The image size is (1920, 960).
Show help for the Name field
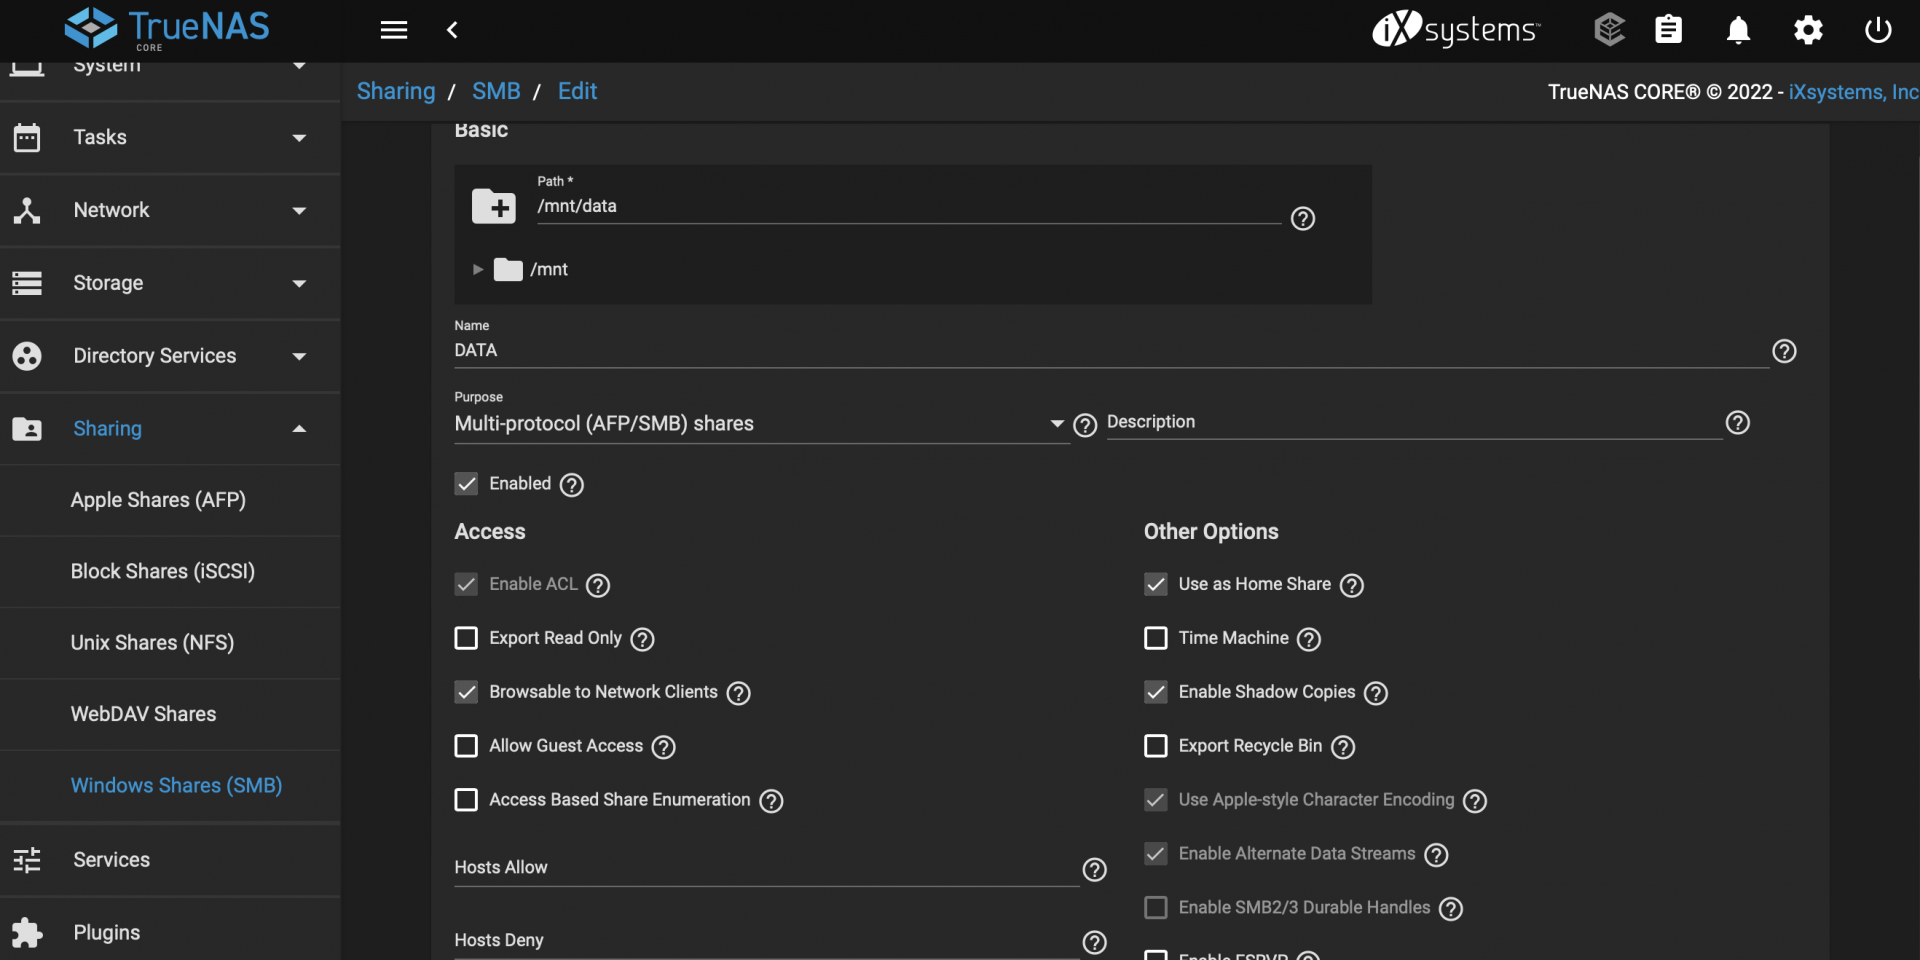coord(1784,351)
